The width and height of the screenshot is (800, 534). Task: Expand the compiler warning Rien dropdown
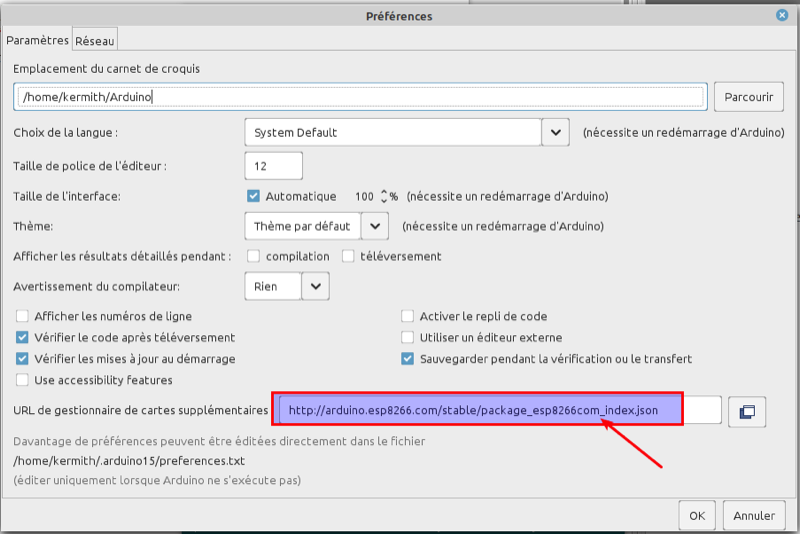(x=315, y=287)
